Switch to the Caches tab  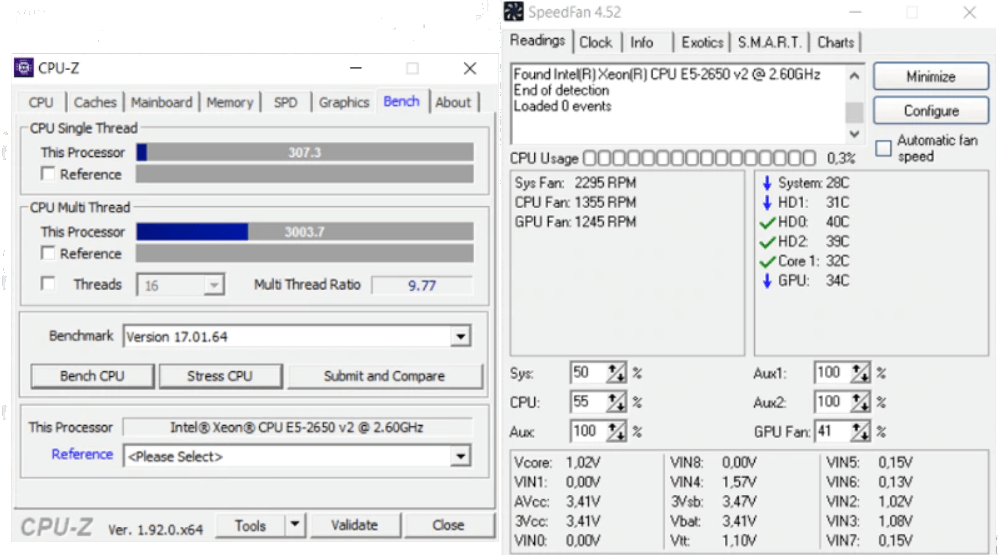95,102
